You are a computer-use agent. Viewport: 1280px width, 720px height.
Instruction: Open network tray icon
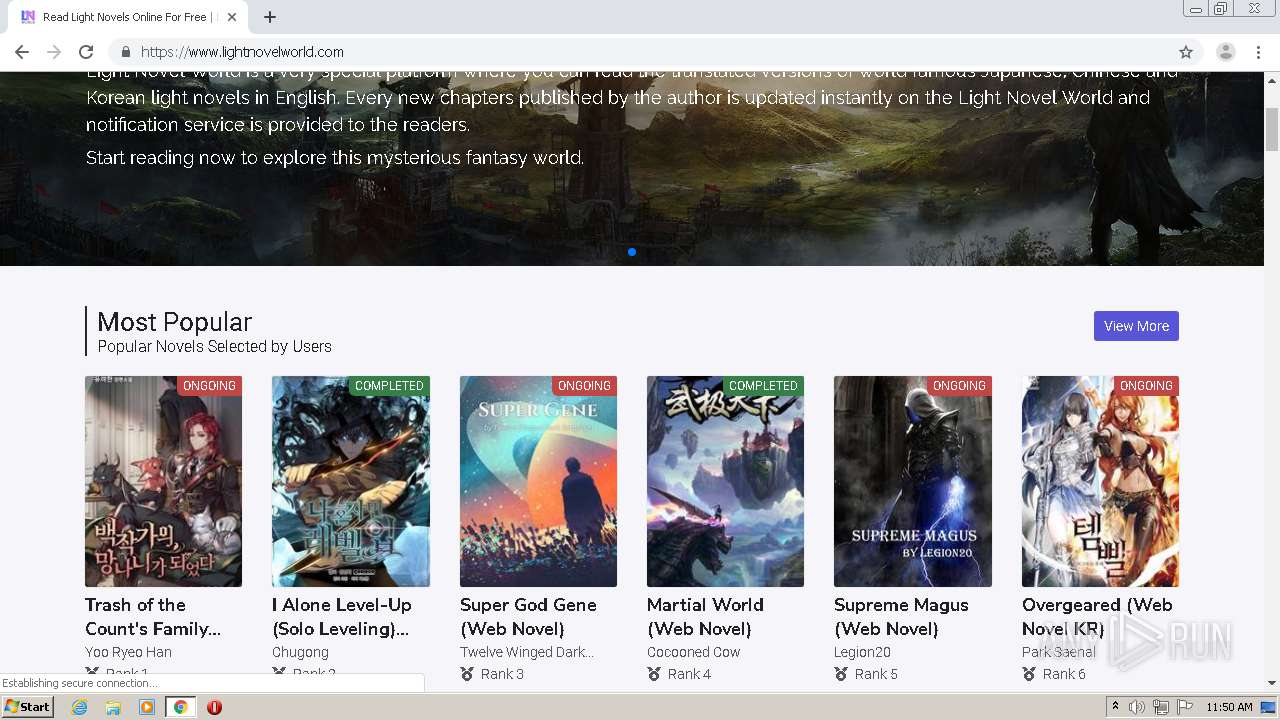(1161, 707)
